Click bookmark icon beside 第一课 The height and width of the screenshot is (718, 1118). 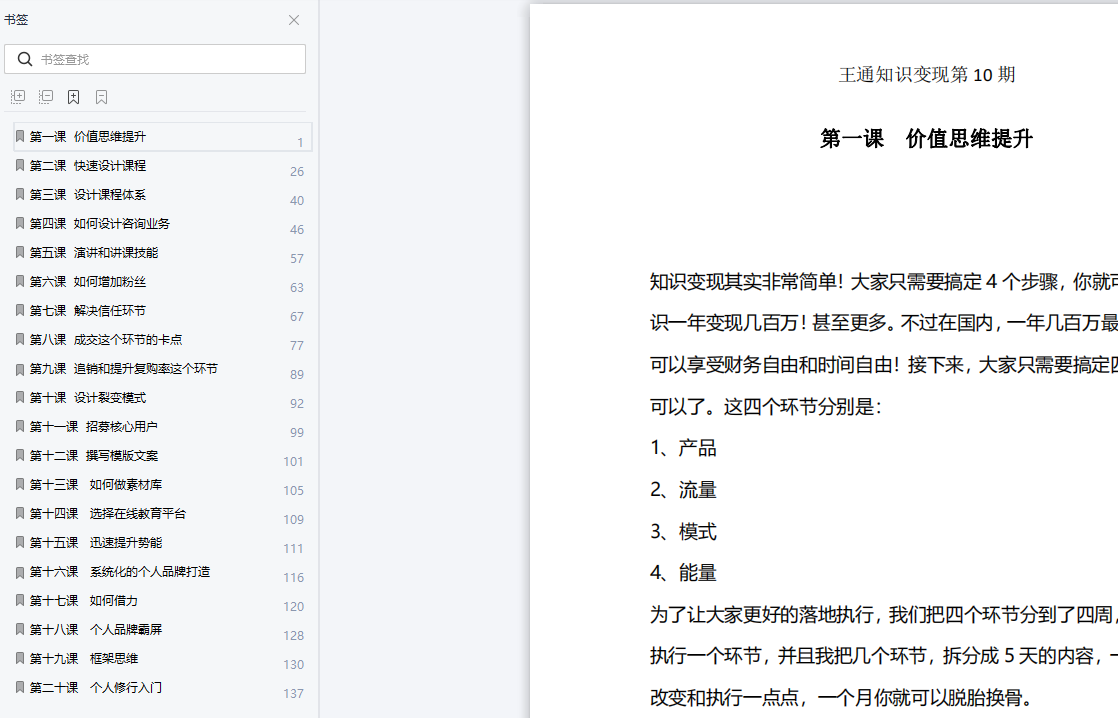click(20, 136)
